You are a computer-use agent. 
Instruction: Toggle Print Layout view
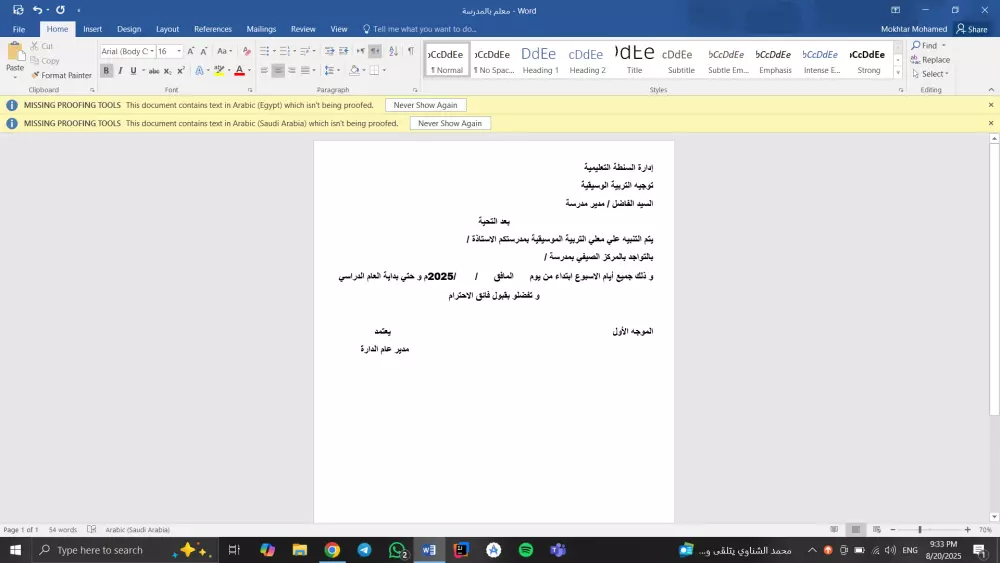point(856,529)
